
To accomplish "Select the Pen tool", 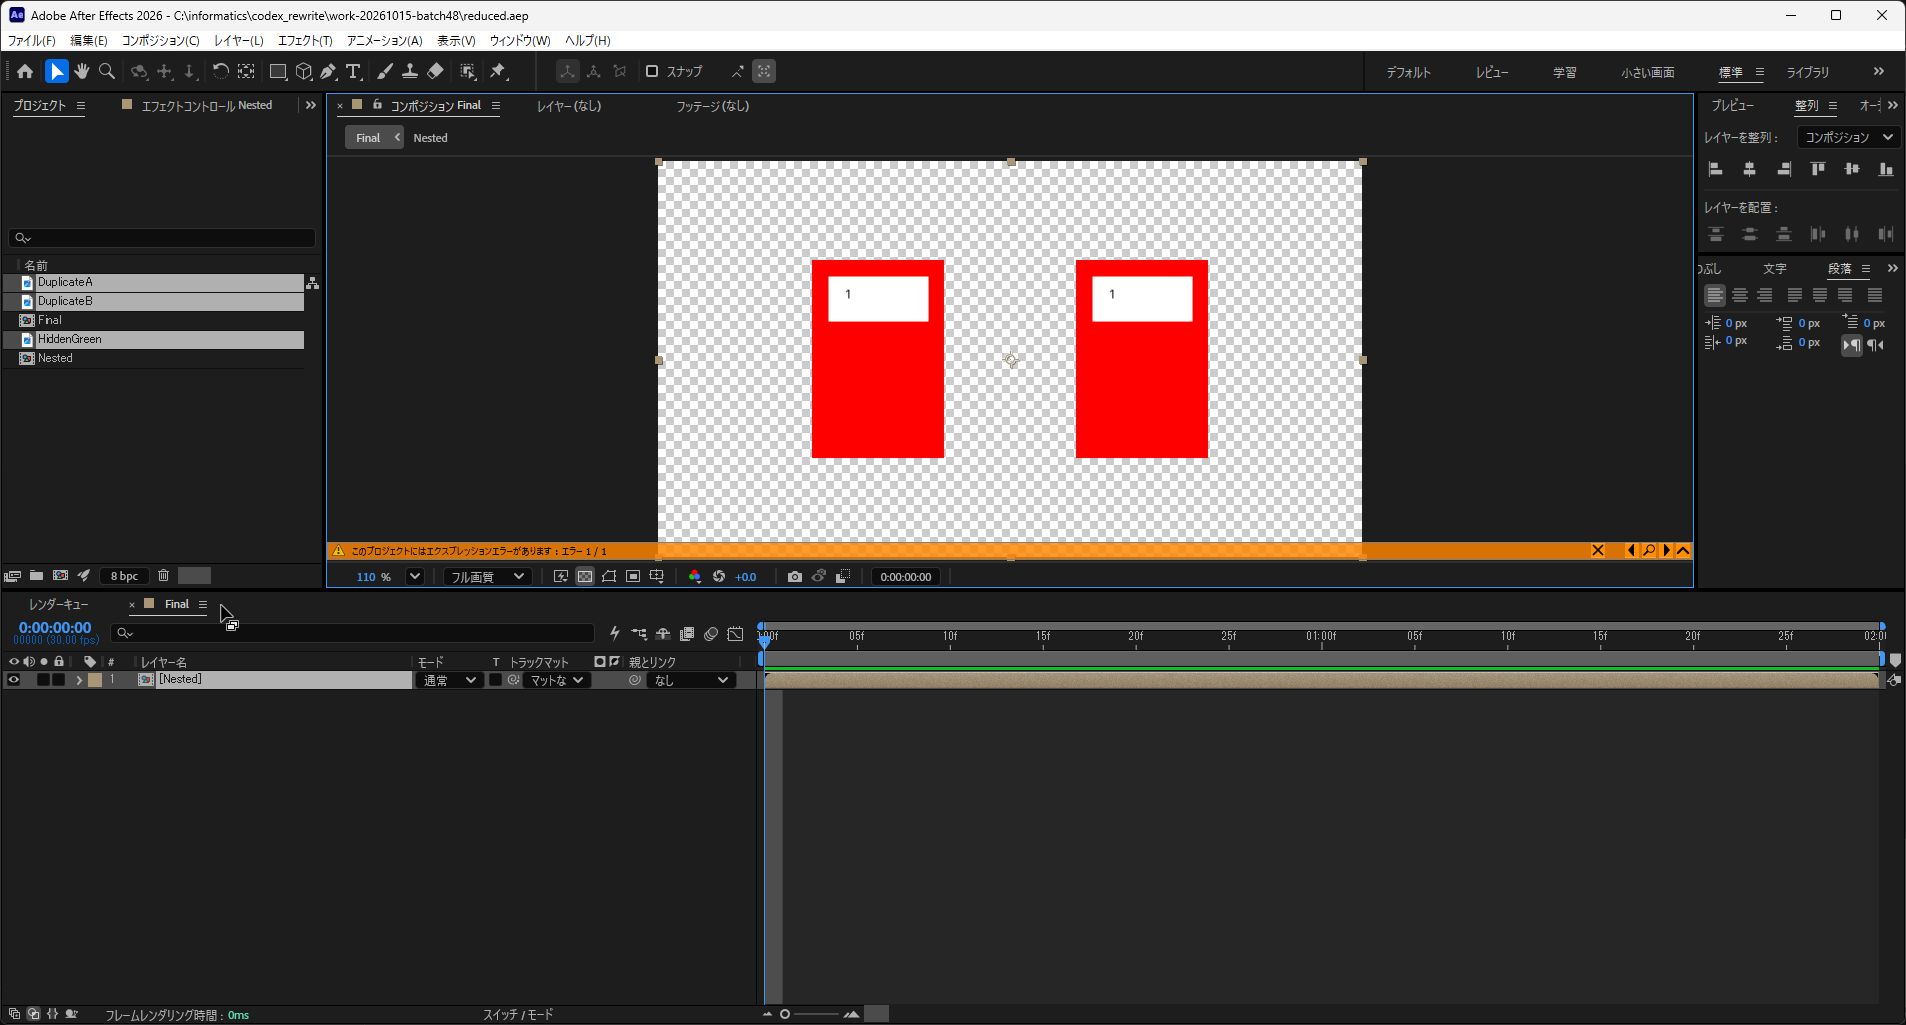I will click(x=328, y=71).
